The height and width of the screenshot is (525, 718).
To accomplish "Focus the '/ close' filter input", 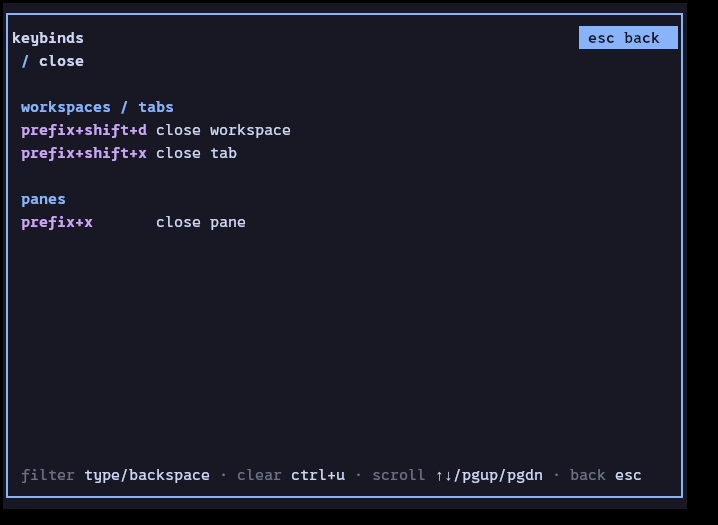I will pos(53,61).
